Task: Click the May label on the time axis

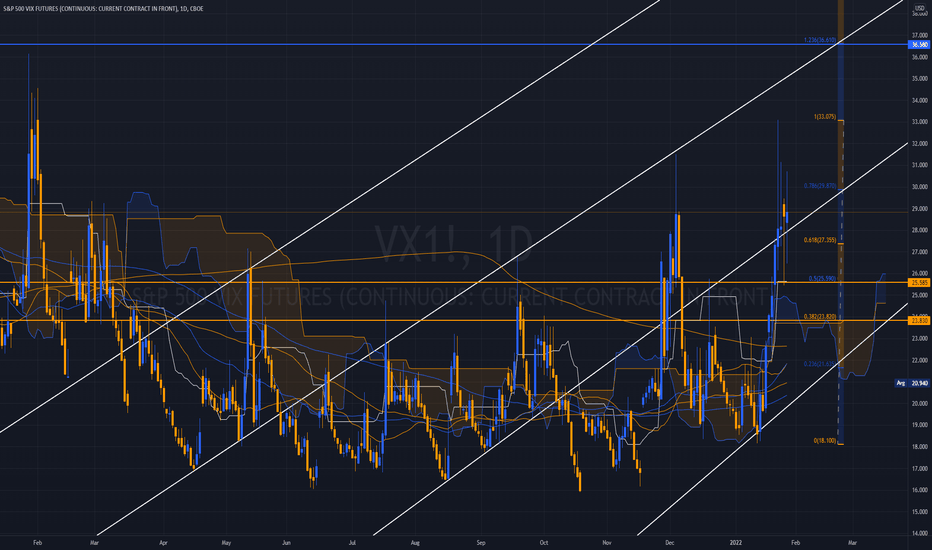Action: tap(226, 543)
